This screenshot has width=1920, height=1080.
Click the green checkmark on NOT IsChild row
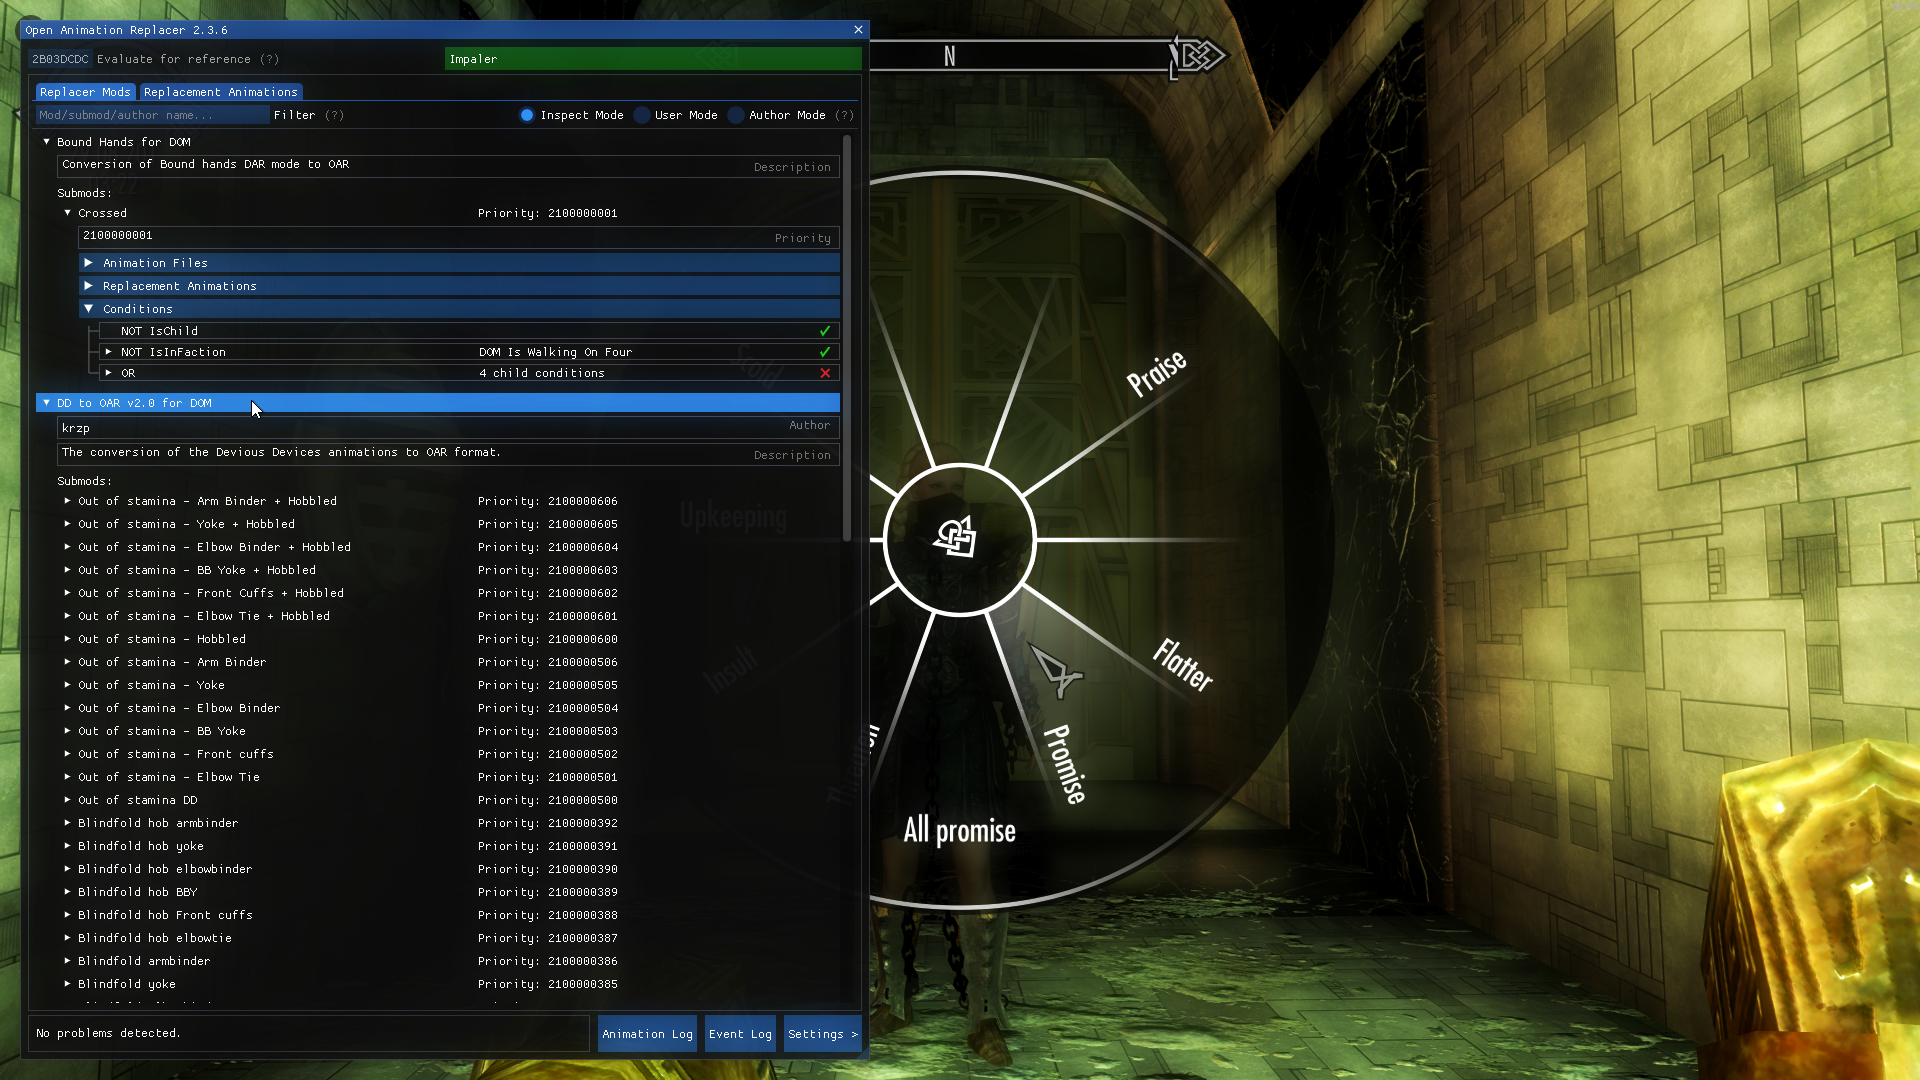tap(825, 331)
